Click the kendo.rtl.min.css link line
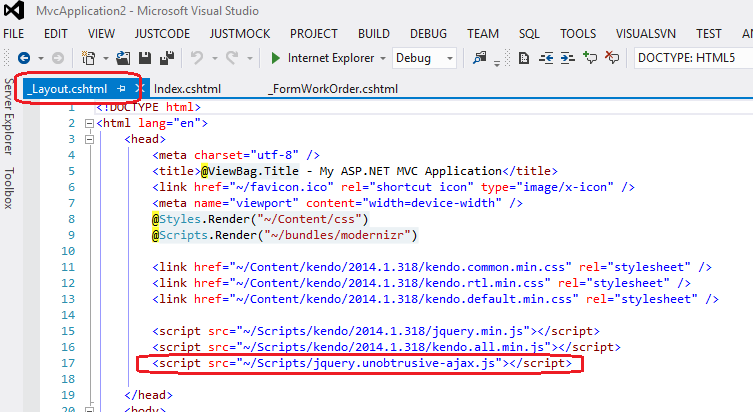Image resolution: width=753 pixels, height=412 pixels. [x=421, y=283]
